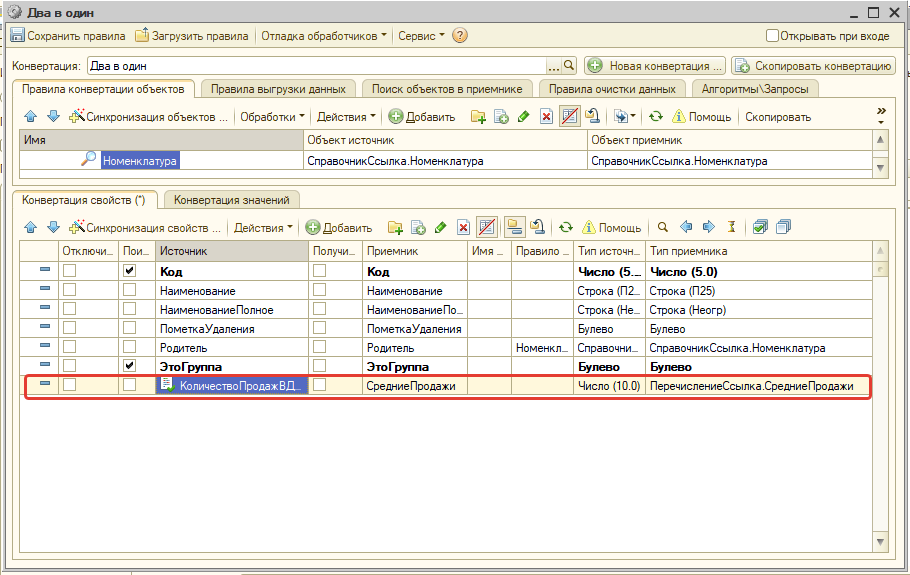
Task: Toggle search checkbox in НаименованиеПолное row
Action: pos(129,309)
